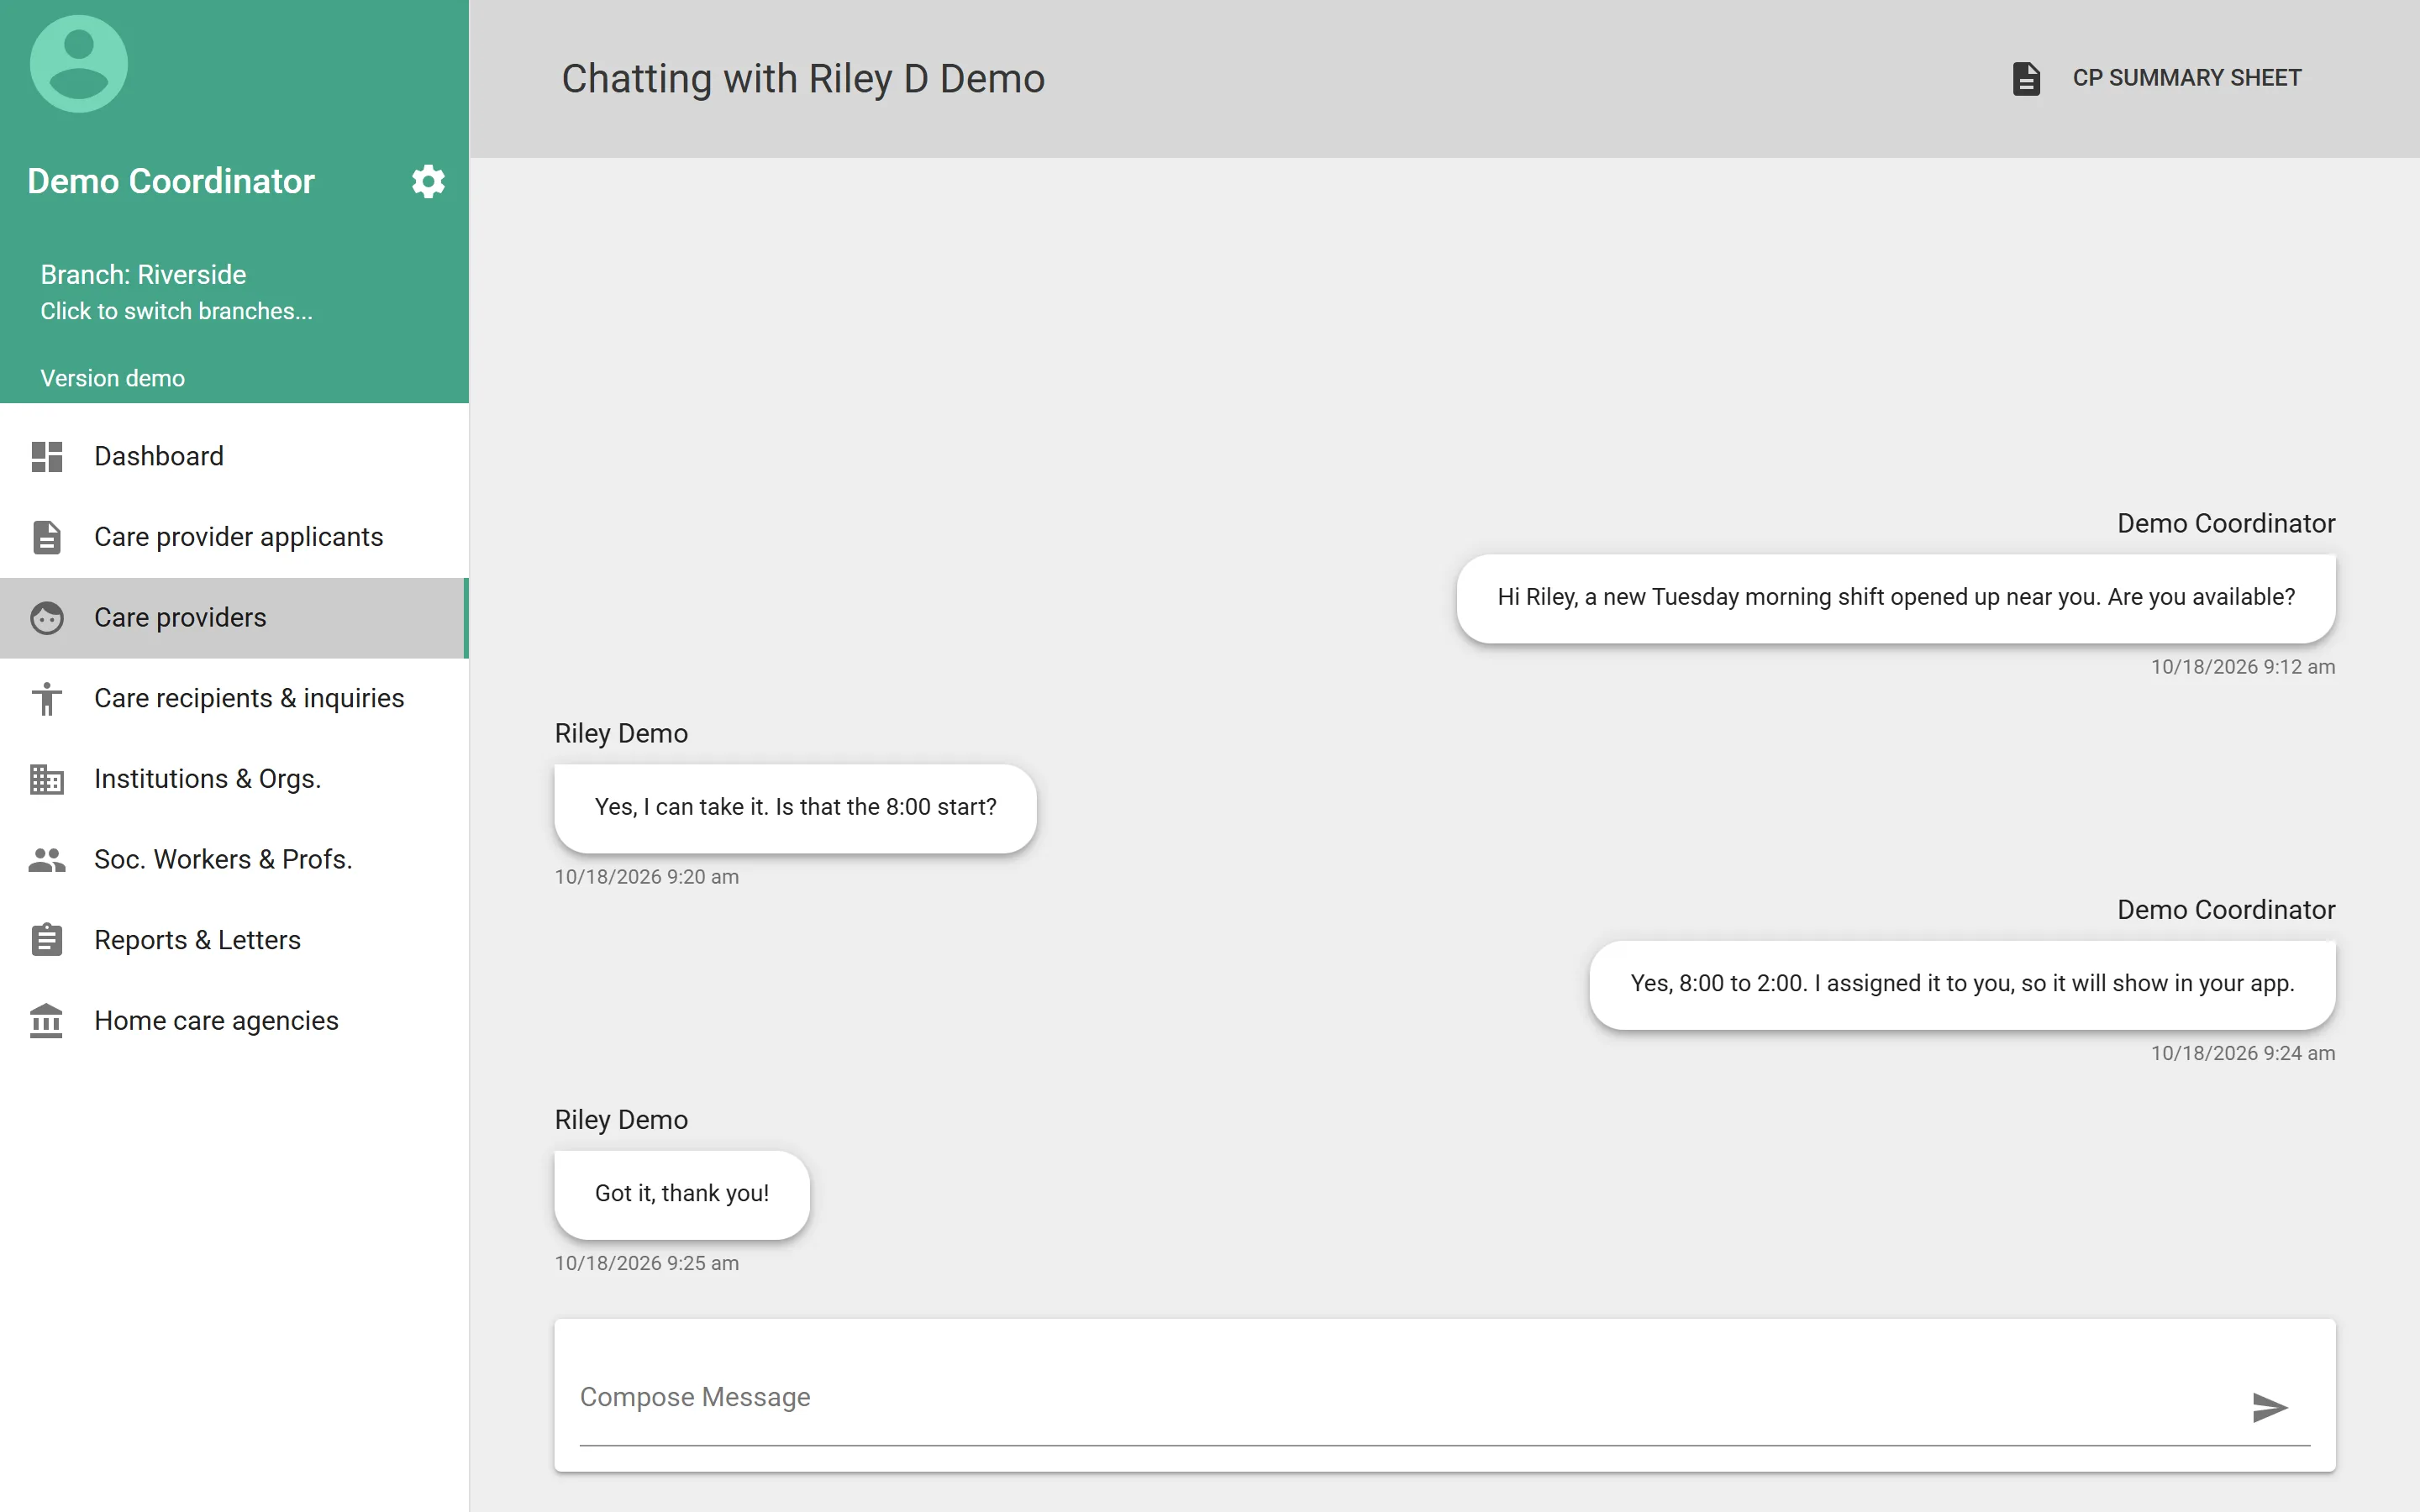Open Reports & Letters section
Screen dimensions: 2420x1512
point(234,940)
